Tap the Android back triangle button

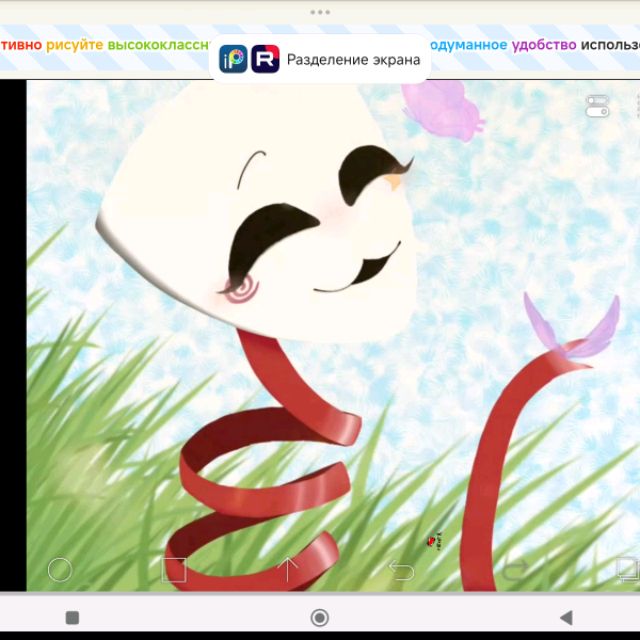[x=567, y=618]
